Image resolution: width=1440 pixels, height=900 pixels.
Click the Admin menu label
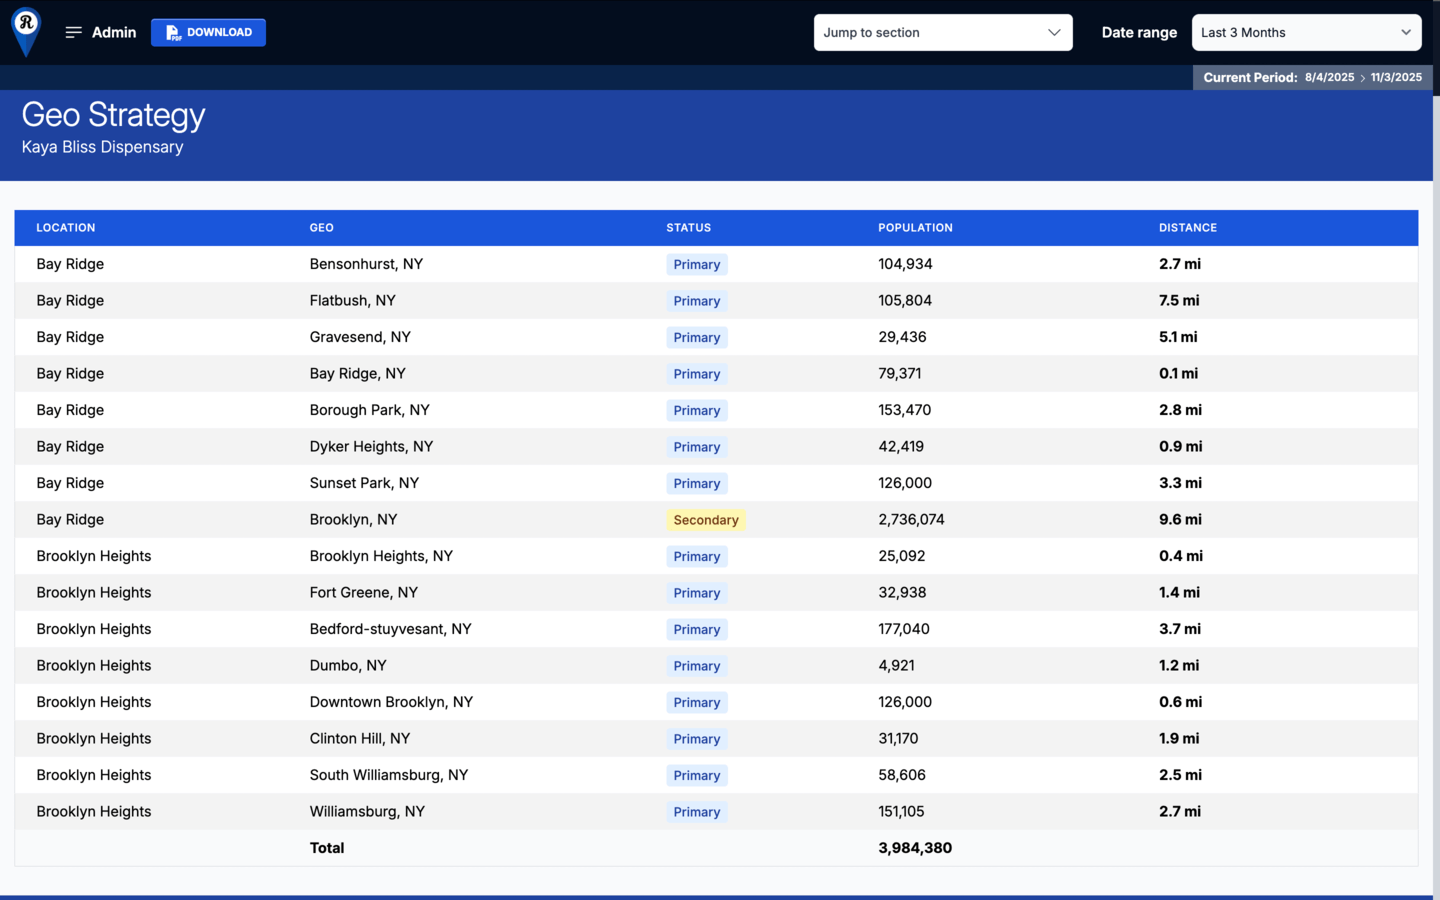point(114,33)
